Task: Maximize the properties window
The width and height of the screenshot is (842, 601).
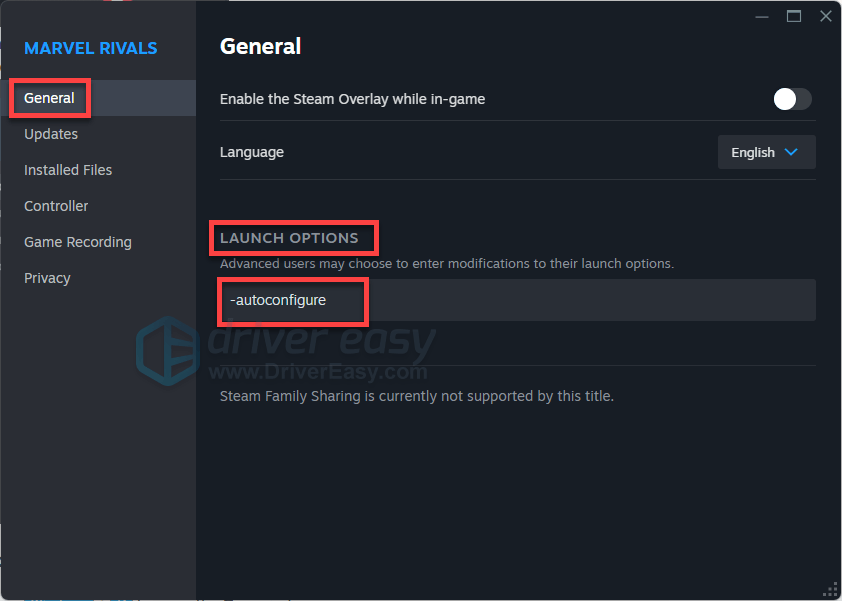Action: click(794, 16)
